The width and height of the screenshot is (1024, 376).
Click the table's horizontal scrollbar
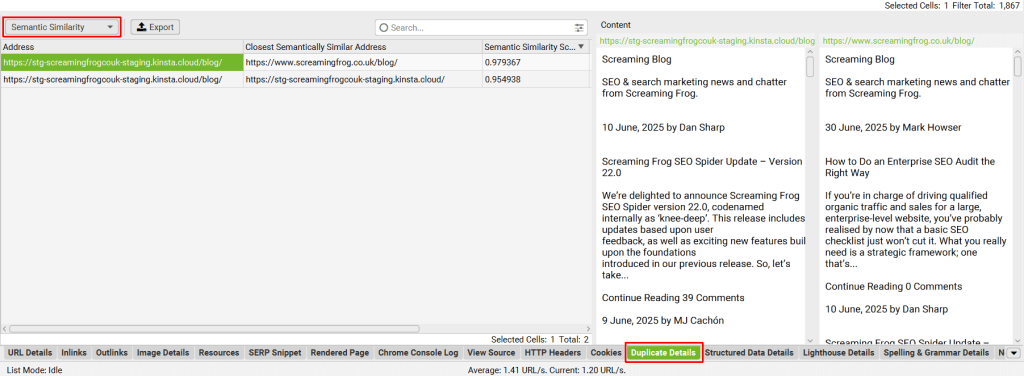[214, 329]
